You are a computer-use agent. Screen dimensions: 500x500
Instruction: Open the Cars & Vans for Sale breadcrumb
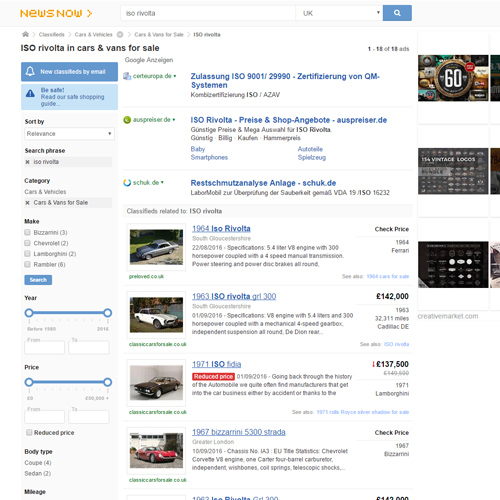(159, 35)
